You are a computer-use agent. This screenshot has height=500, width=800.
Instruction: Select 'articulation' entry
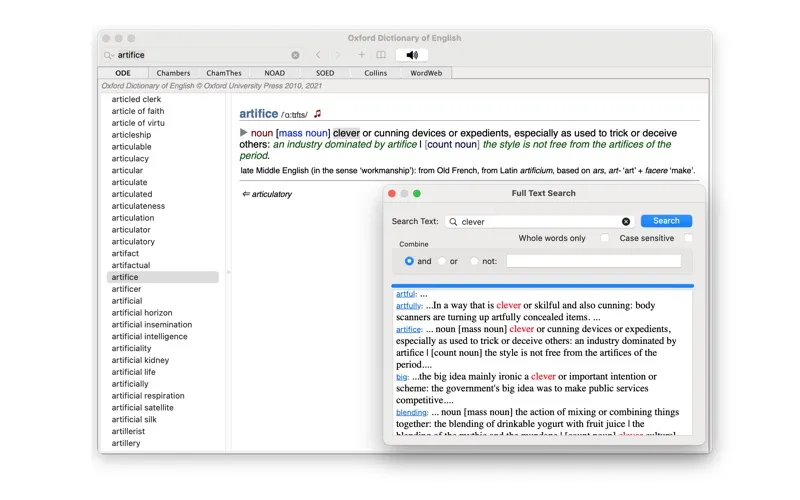(x=133, y=218)
